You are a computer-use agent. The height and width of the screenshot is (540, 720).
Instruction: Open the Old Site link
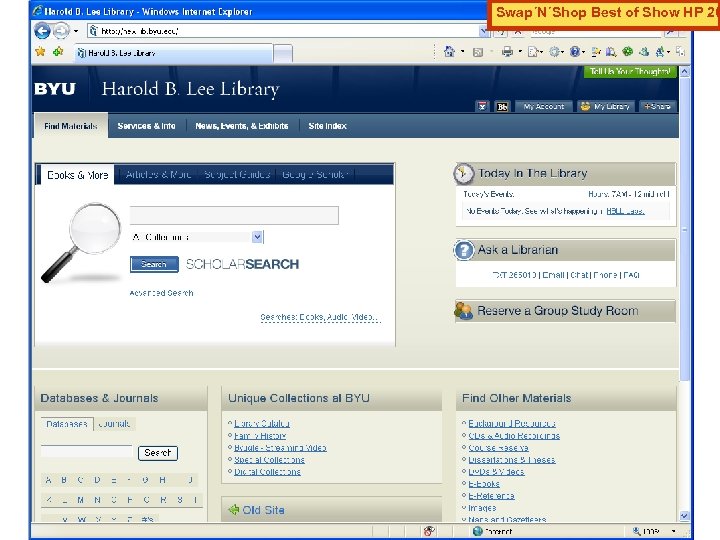tap(263, 510)
